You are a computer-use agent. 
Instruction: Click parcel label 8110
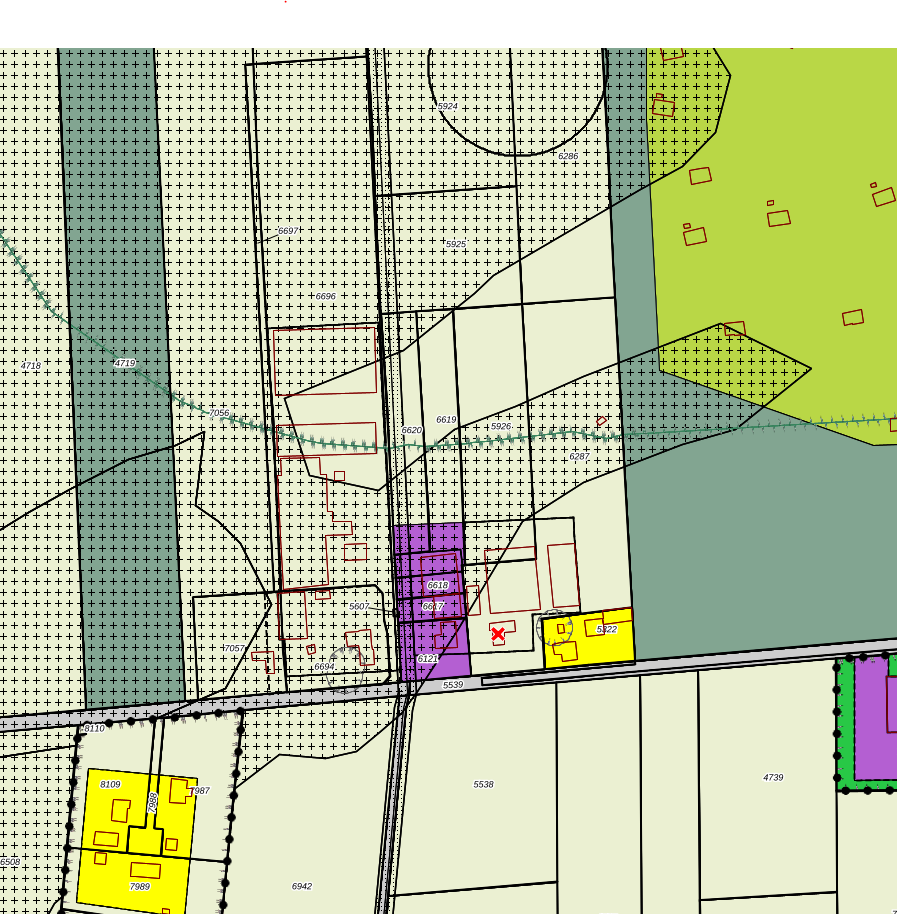(x=94, y=729)
